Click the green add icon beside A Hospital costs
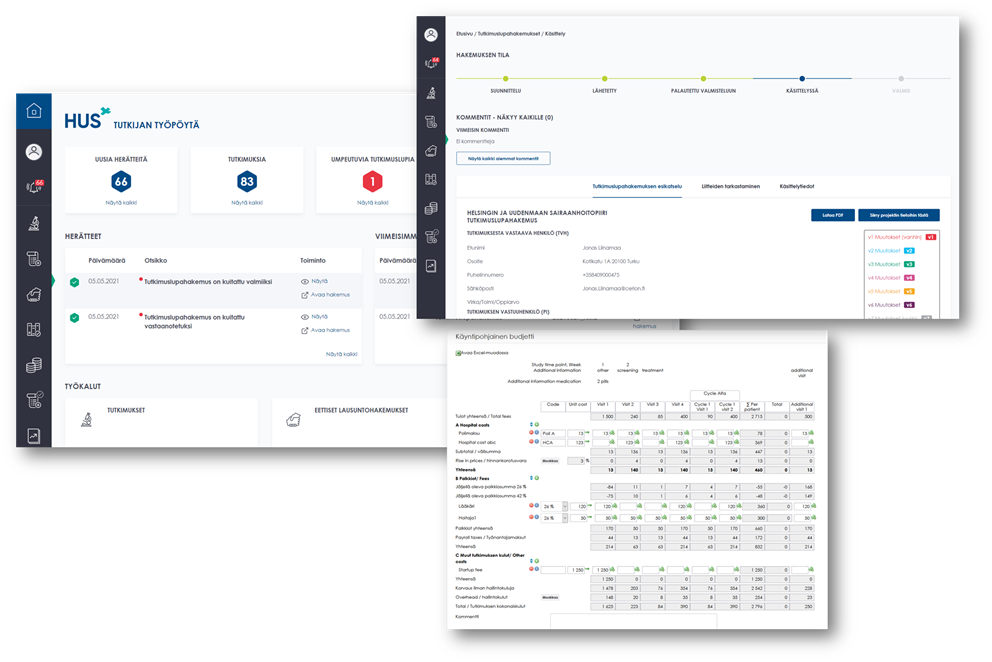Image resolution: width=992 pixels, height=662 pixels. pyautogui.click(x=537, y=424)
